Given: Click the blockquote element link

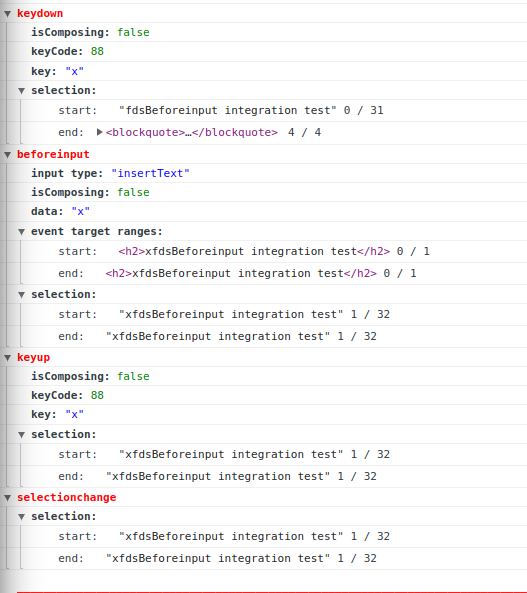Looking at the screenshot, I should click(191, 132).
